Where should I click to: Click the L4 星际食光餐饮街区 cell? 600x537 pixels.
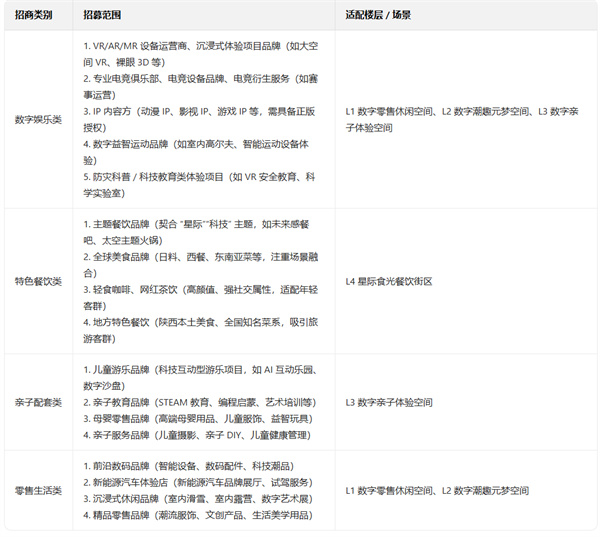tap(388, 281)
